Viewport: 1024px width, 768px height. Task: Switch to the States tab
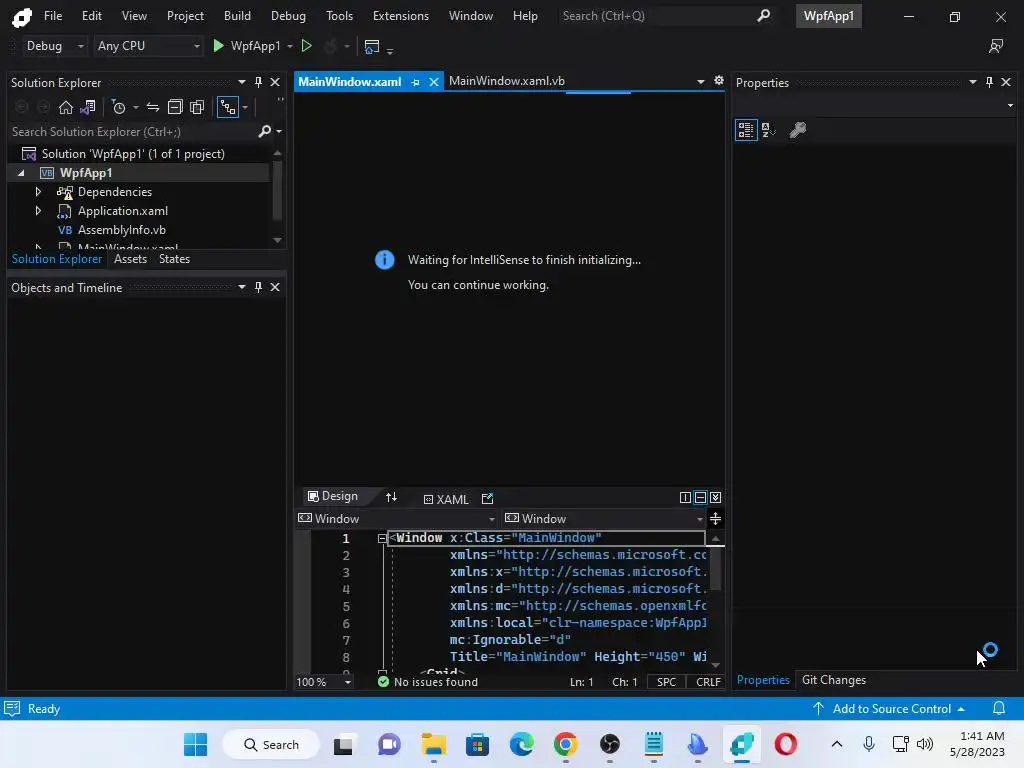click(174, 259)
